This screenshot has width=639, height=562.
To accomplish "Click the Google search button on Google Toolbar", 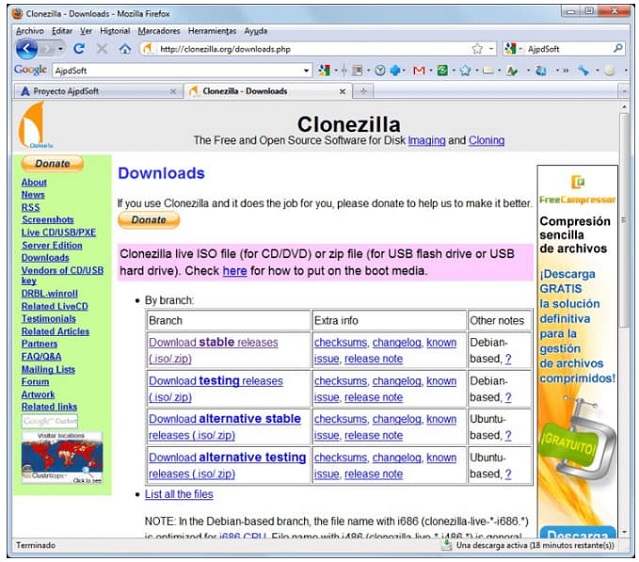I will (324, 71).
